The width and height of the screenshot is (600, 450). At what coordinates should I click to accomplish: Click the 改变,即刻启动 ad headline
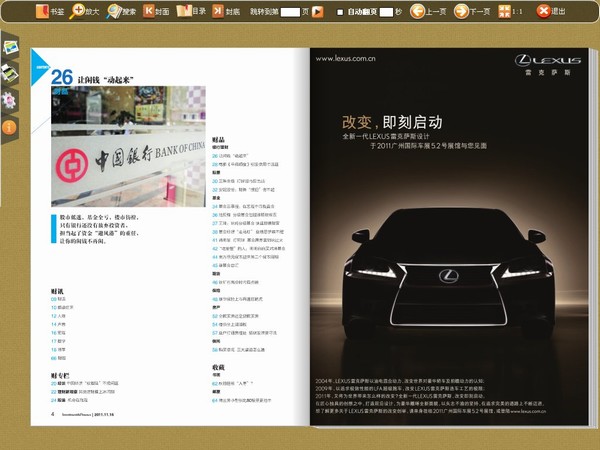coord(392,122)
